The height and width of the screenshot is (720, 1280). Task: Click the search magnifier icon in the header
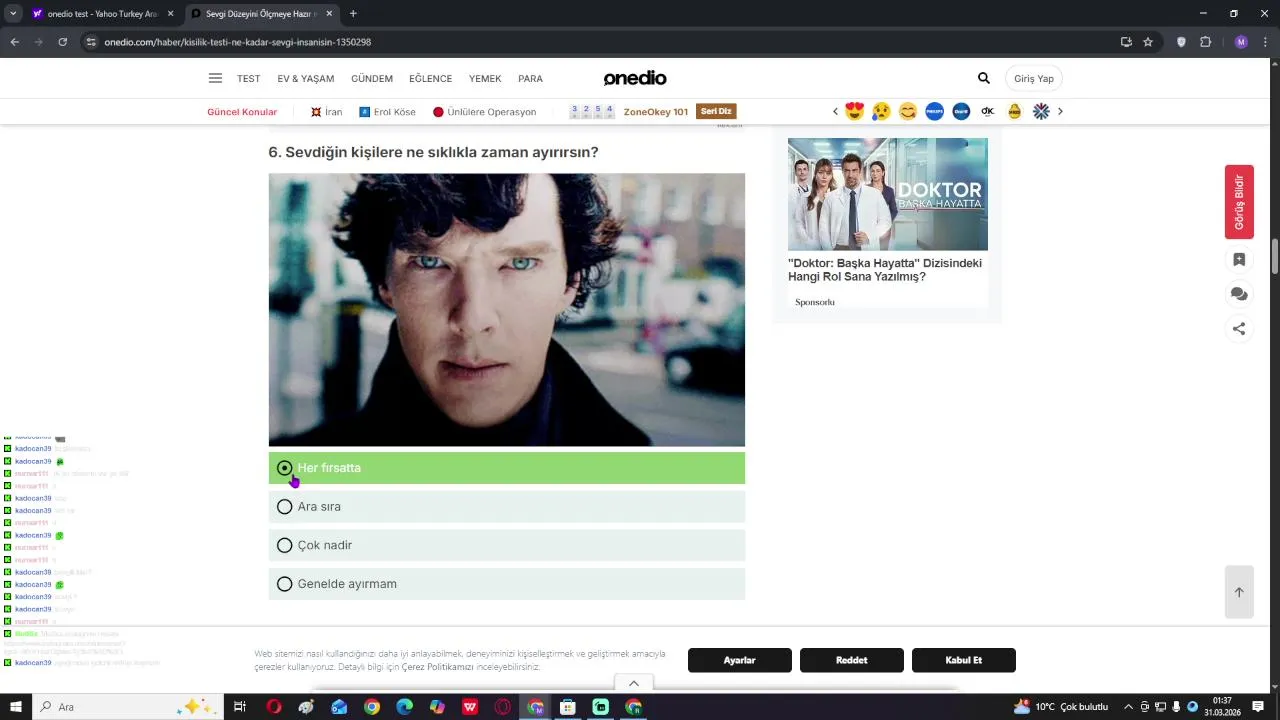coord(984,78)
